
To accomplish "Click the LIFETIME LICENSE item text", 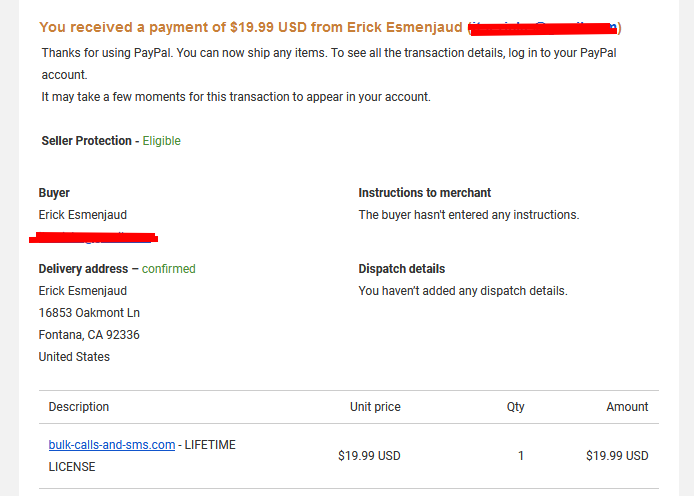I will pos(142,456).
